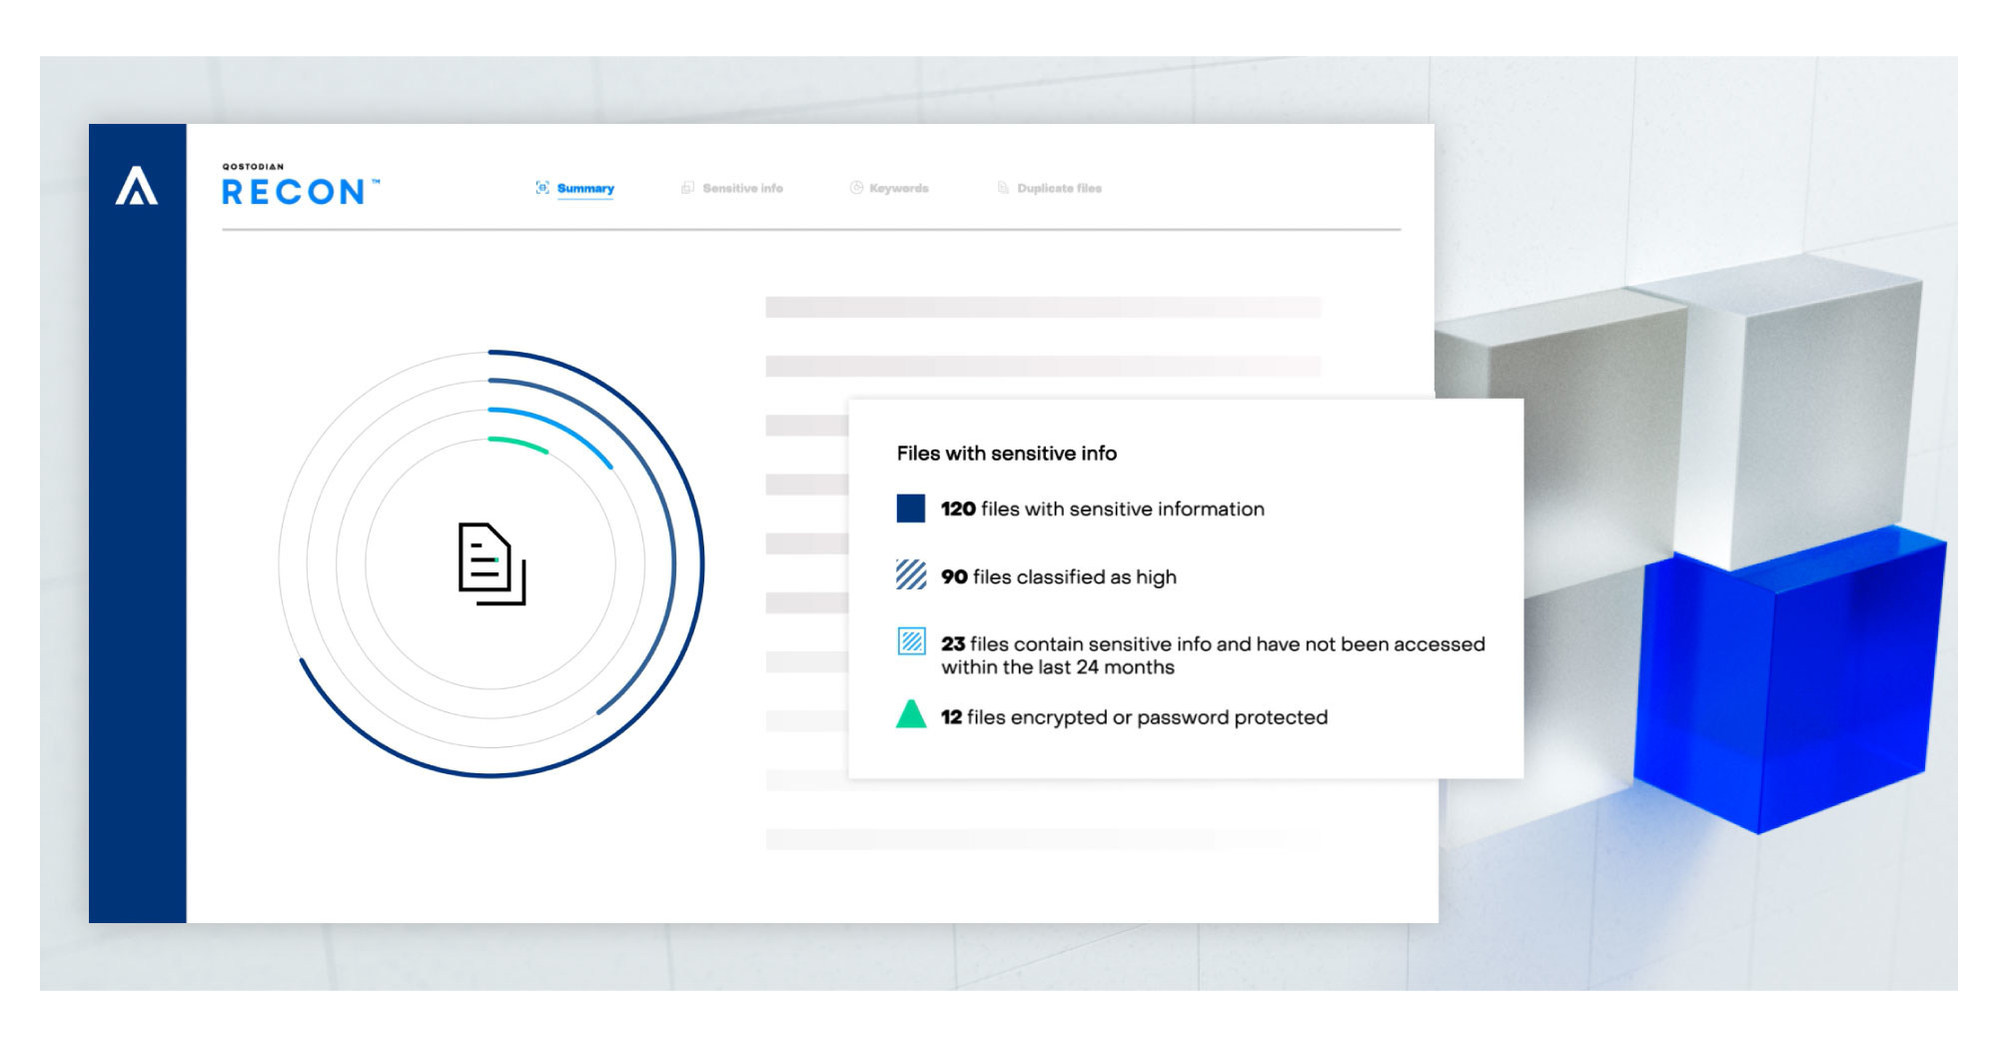Switch to the Keywords tab
The width and height of the screenshot is (1998, 1047).
pos(899,188)
